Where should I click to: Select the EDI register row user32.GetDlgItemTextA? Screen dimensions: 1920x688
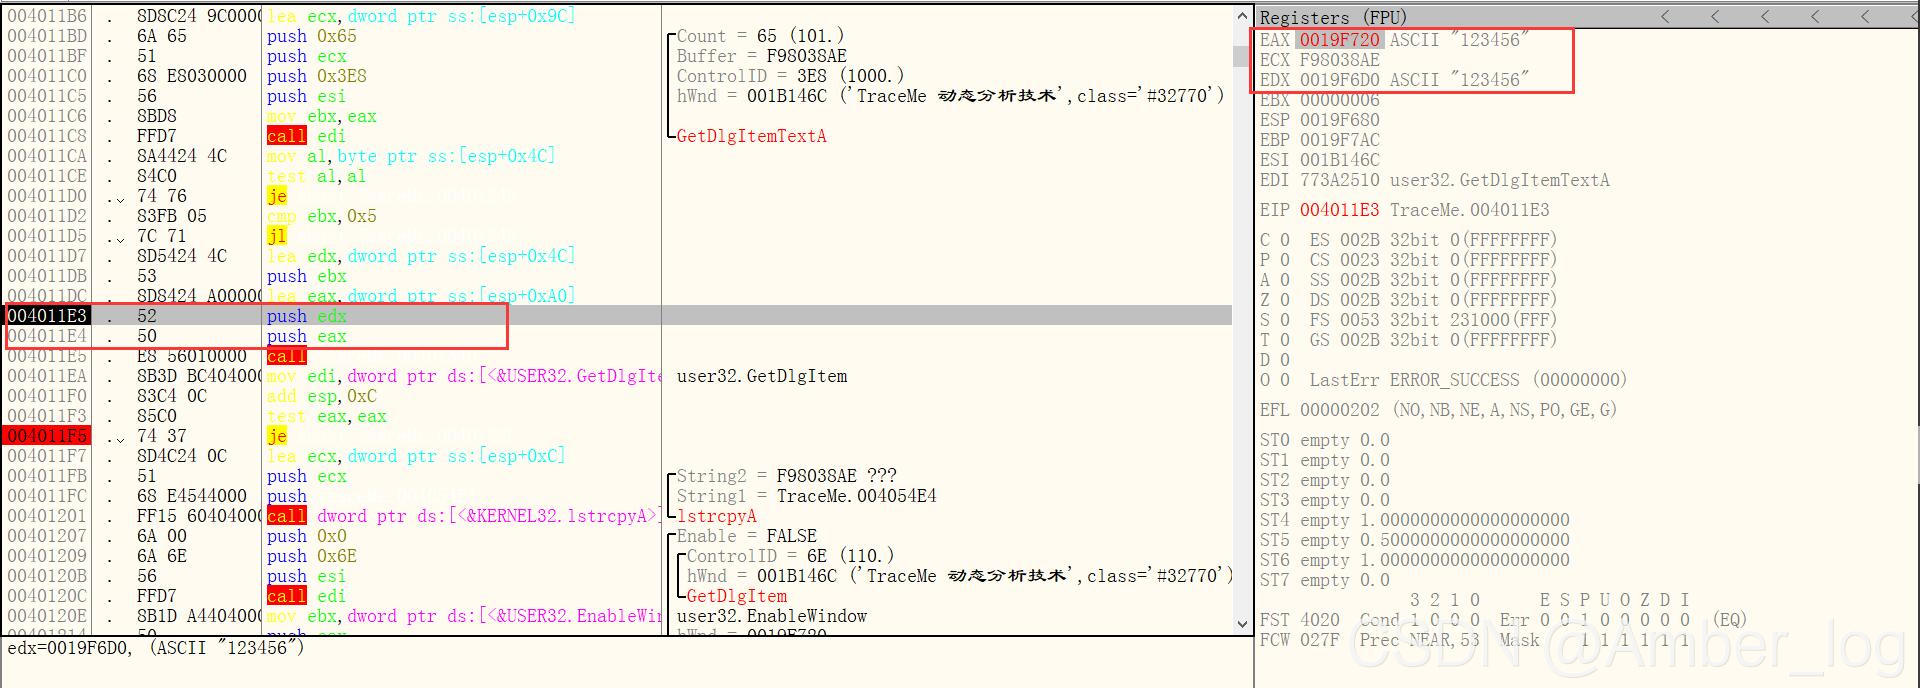point(1434,180)
